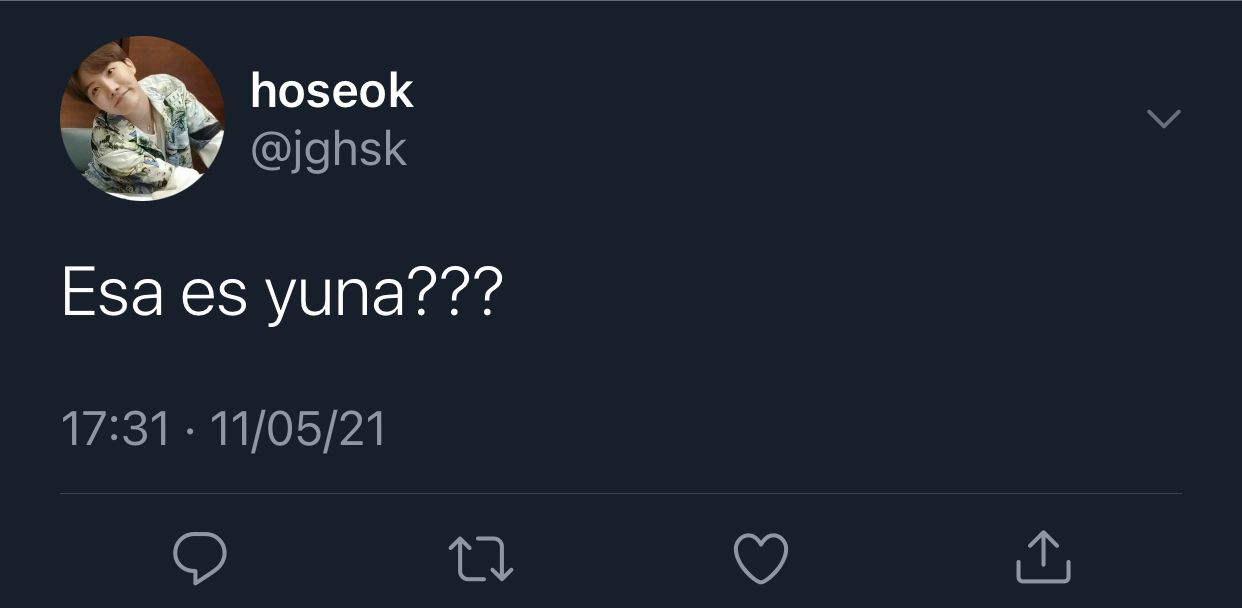Start a reply via the comment bubble
The image size is (1242, 608).
[199, 557]
